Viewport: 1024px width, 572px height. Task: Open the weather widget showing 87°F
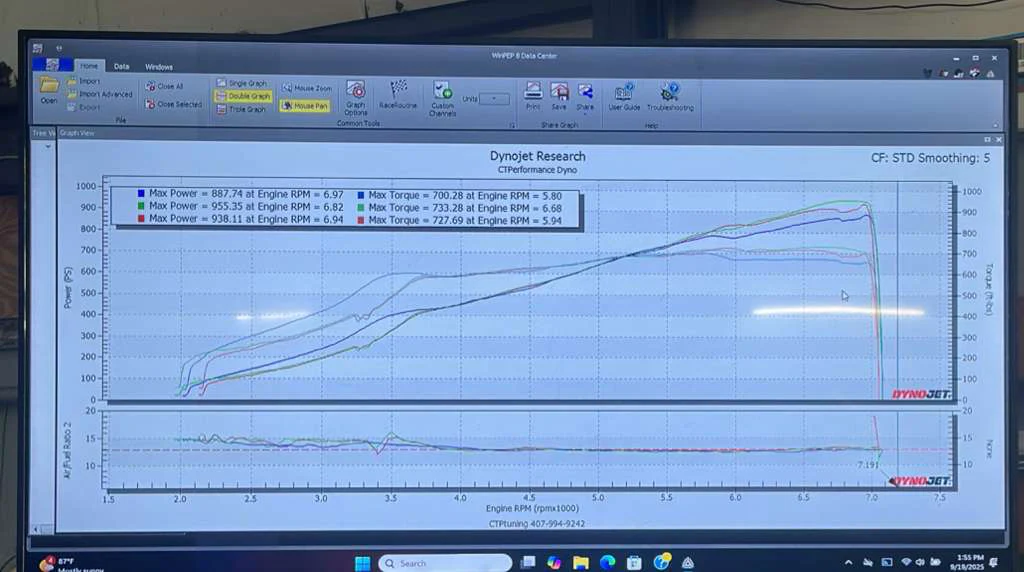tap(71, 565)
